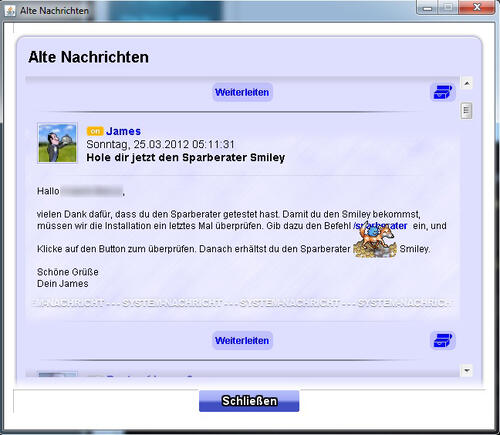Click the orange 'on' status badge beside James
This screenshot has width=500, height=435.
point(95,131)
